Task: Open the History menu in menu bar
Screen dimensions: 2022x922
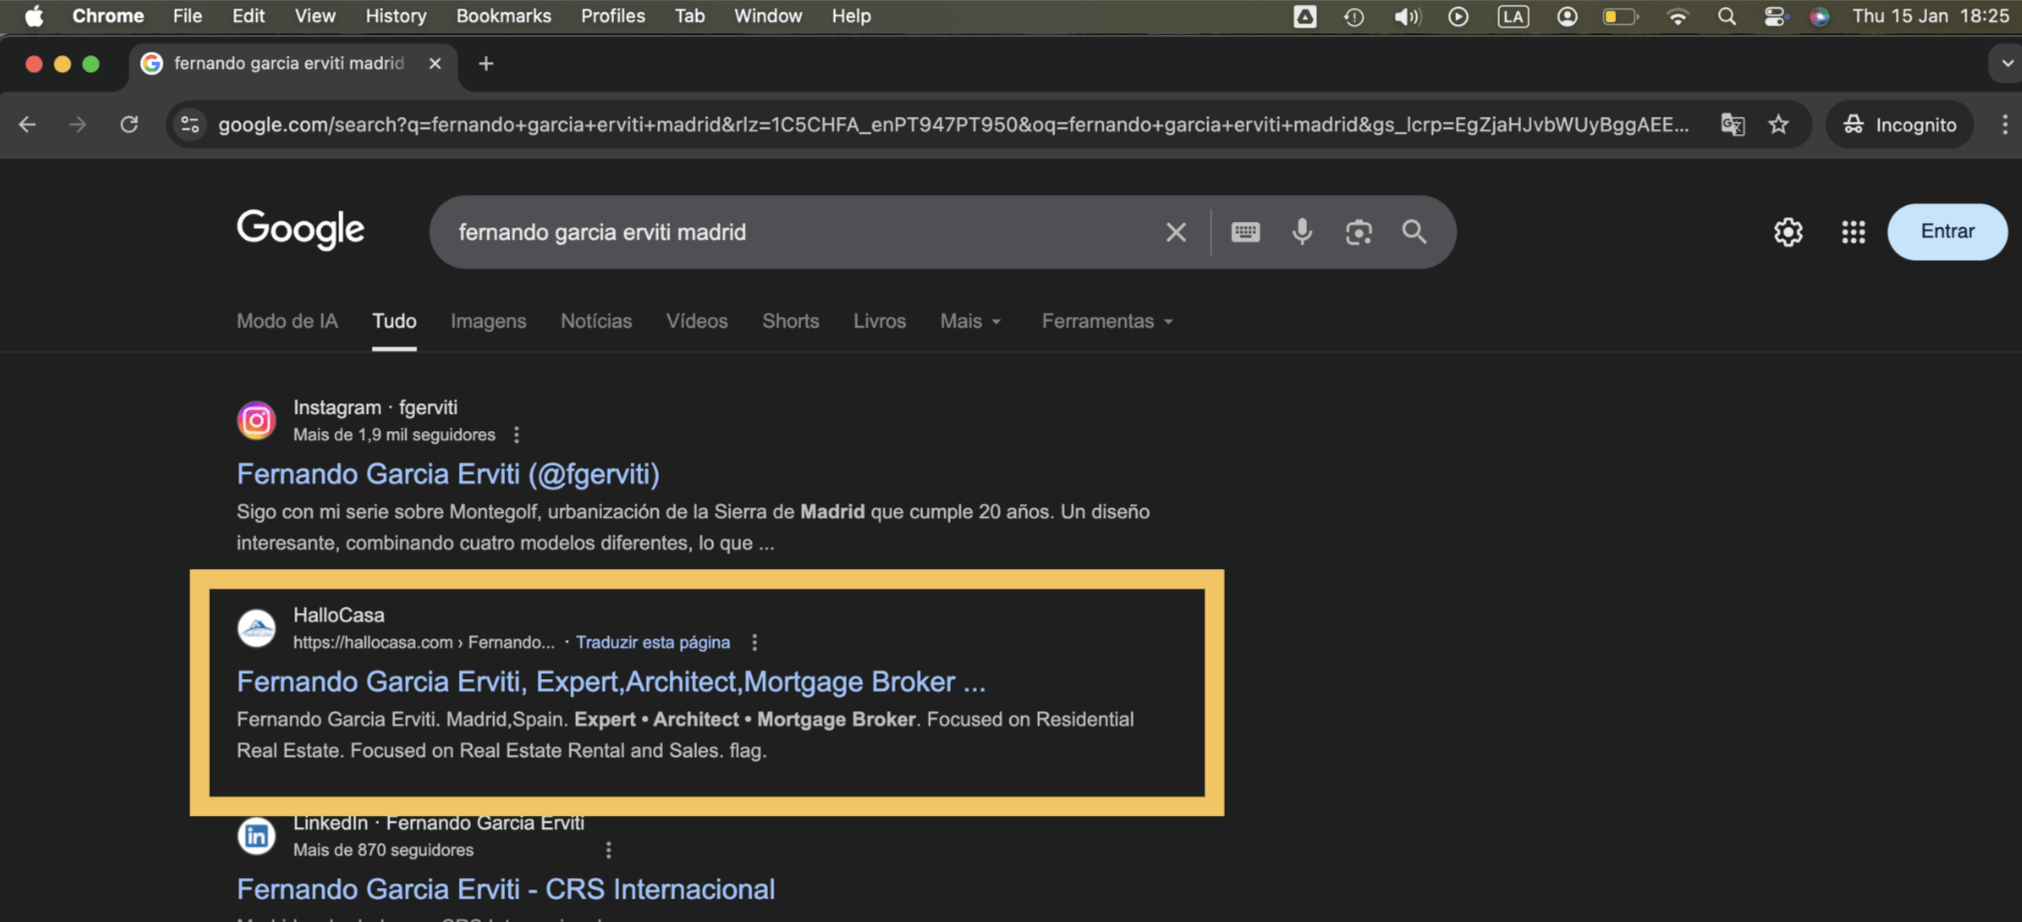Action: click(395, 16)
